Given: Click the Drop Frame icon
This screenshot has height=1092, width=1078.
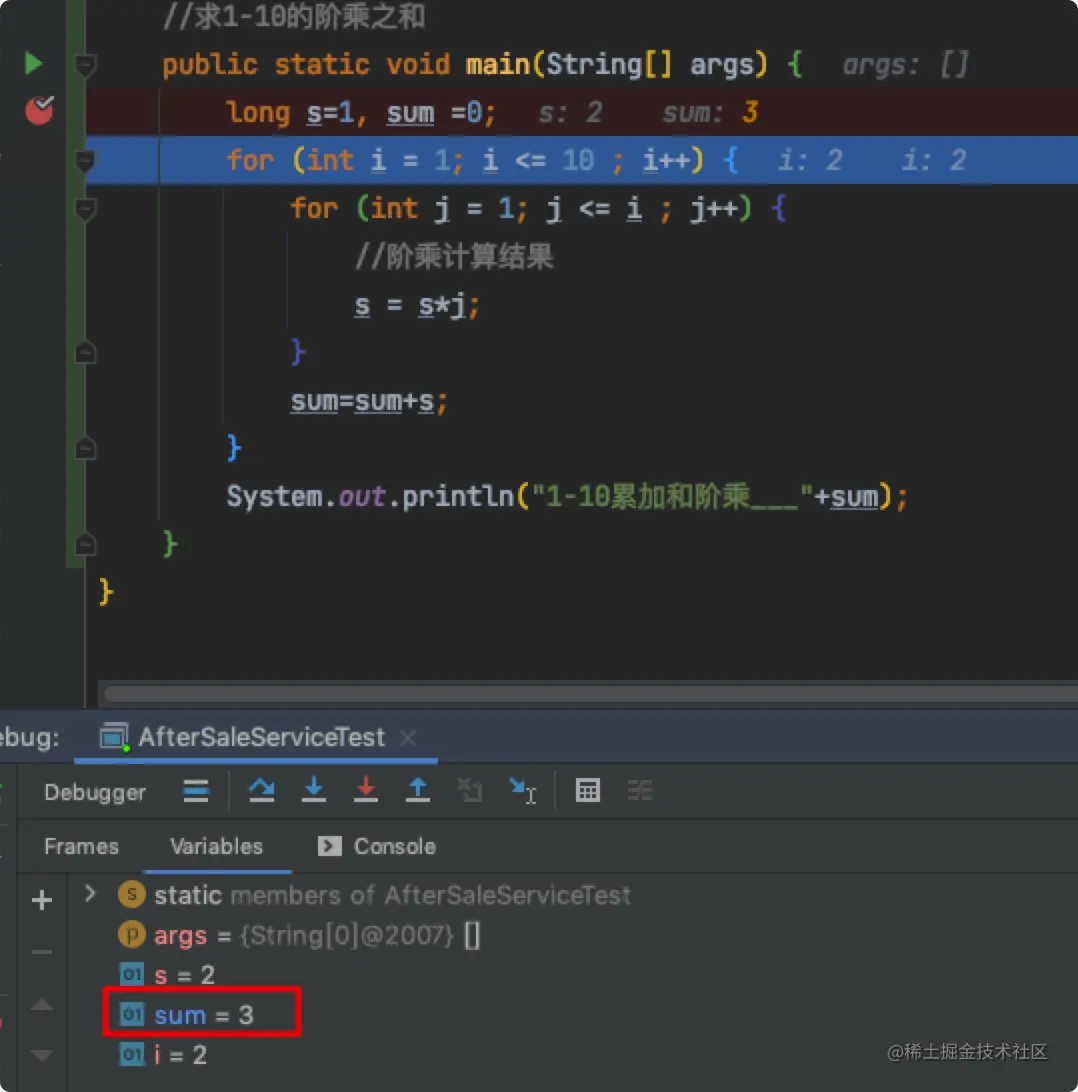Looking at the screenshot, I should 470,790.
